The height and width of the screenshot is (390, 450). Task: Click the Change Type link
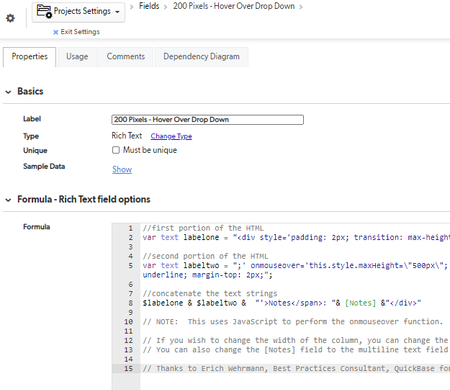pos(171,136)
